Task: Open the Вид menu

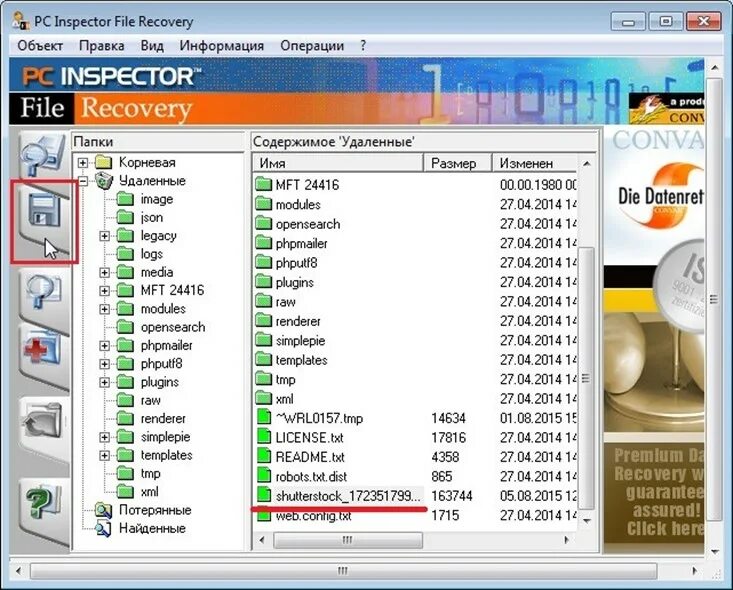Action: point(152,46)
